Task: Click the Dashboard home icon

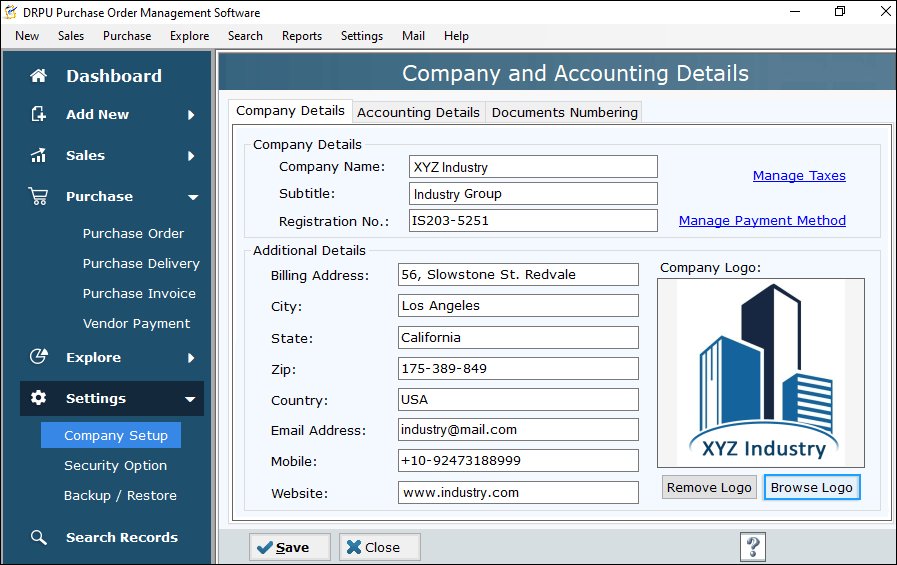Action: tap(38, 75)
